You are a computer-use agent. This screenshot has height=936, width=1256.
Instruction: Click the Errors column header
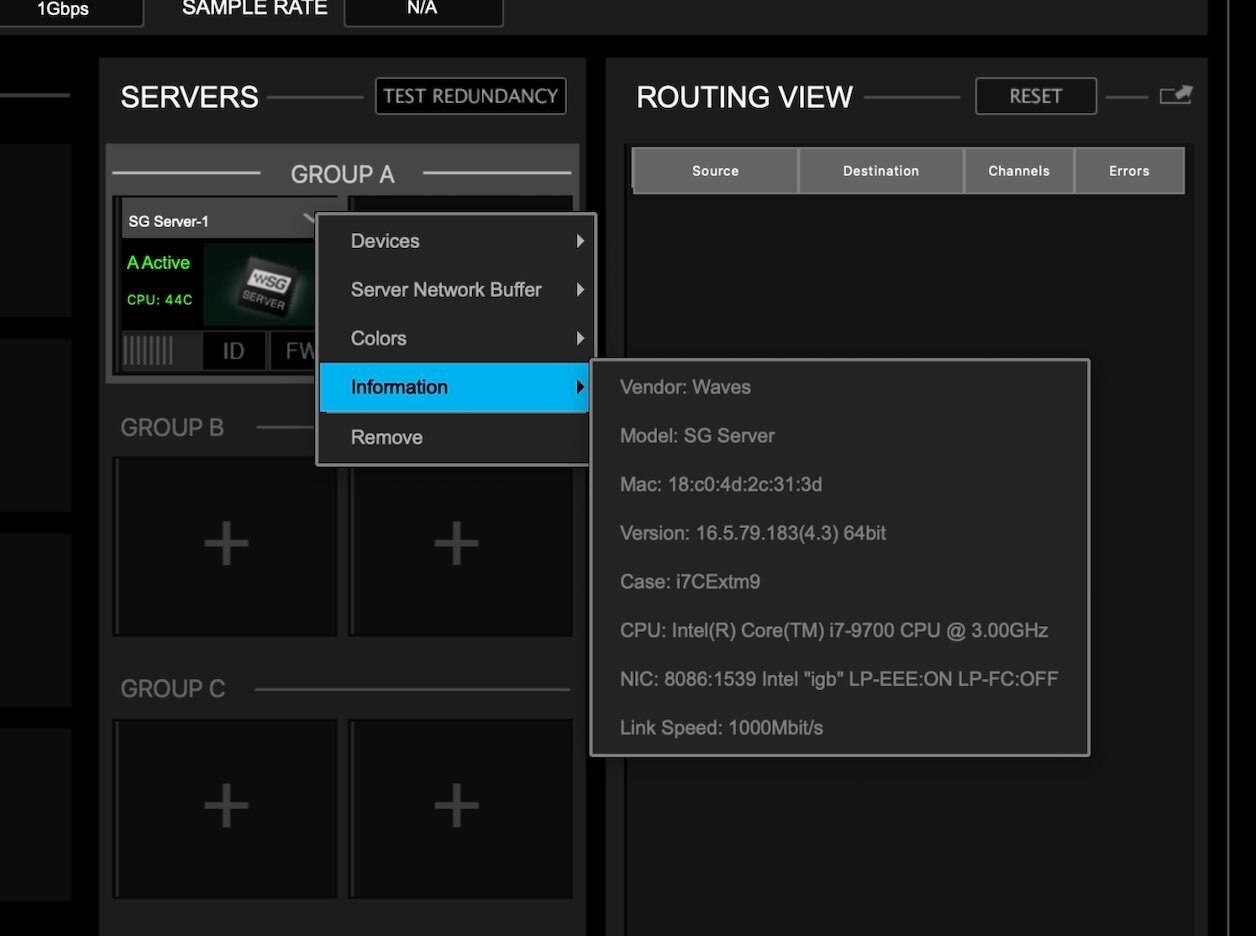pos(1129,171)
